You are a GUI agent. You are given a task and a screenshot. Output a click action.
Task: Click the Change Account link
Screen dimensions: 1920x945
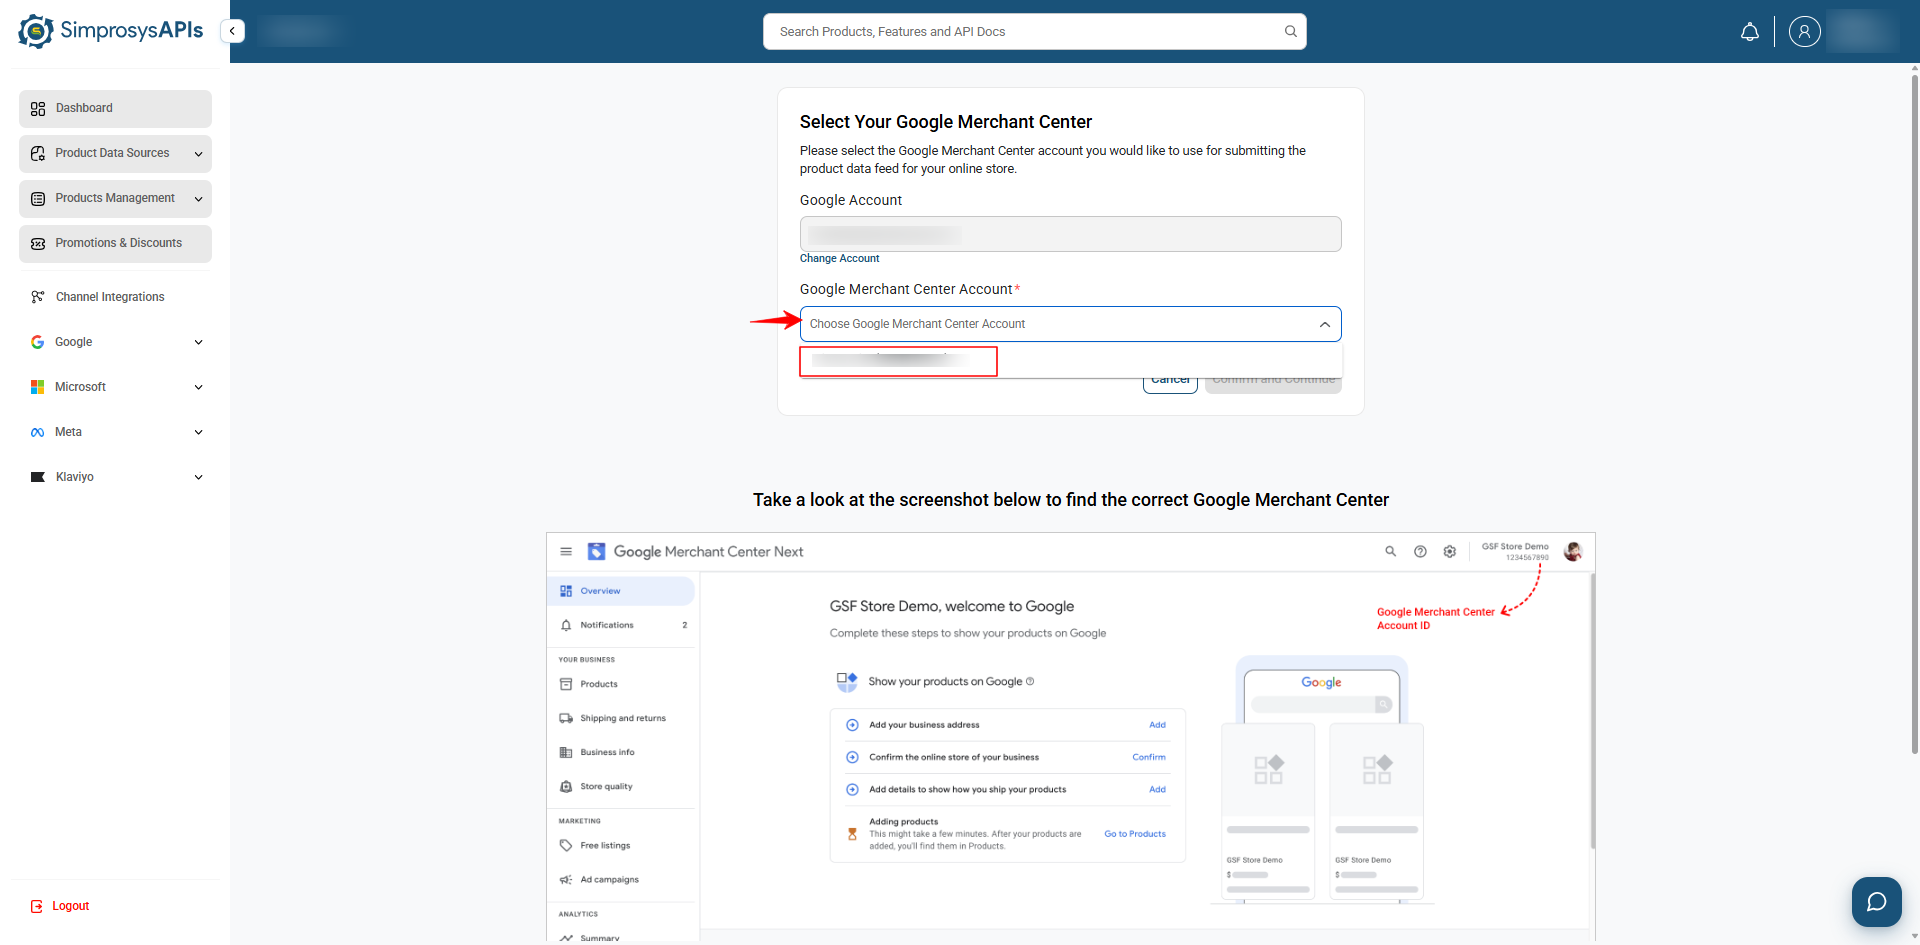839,259
